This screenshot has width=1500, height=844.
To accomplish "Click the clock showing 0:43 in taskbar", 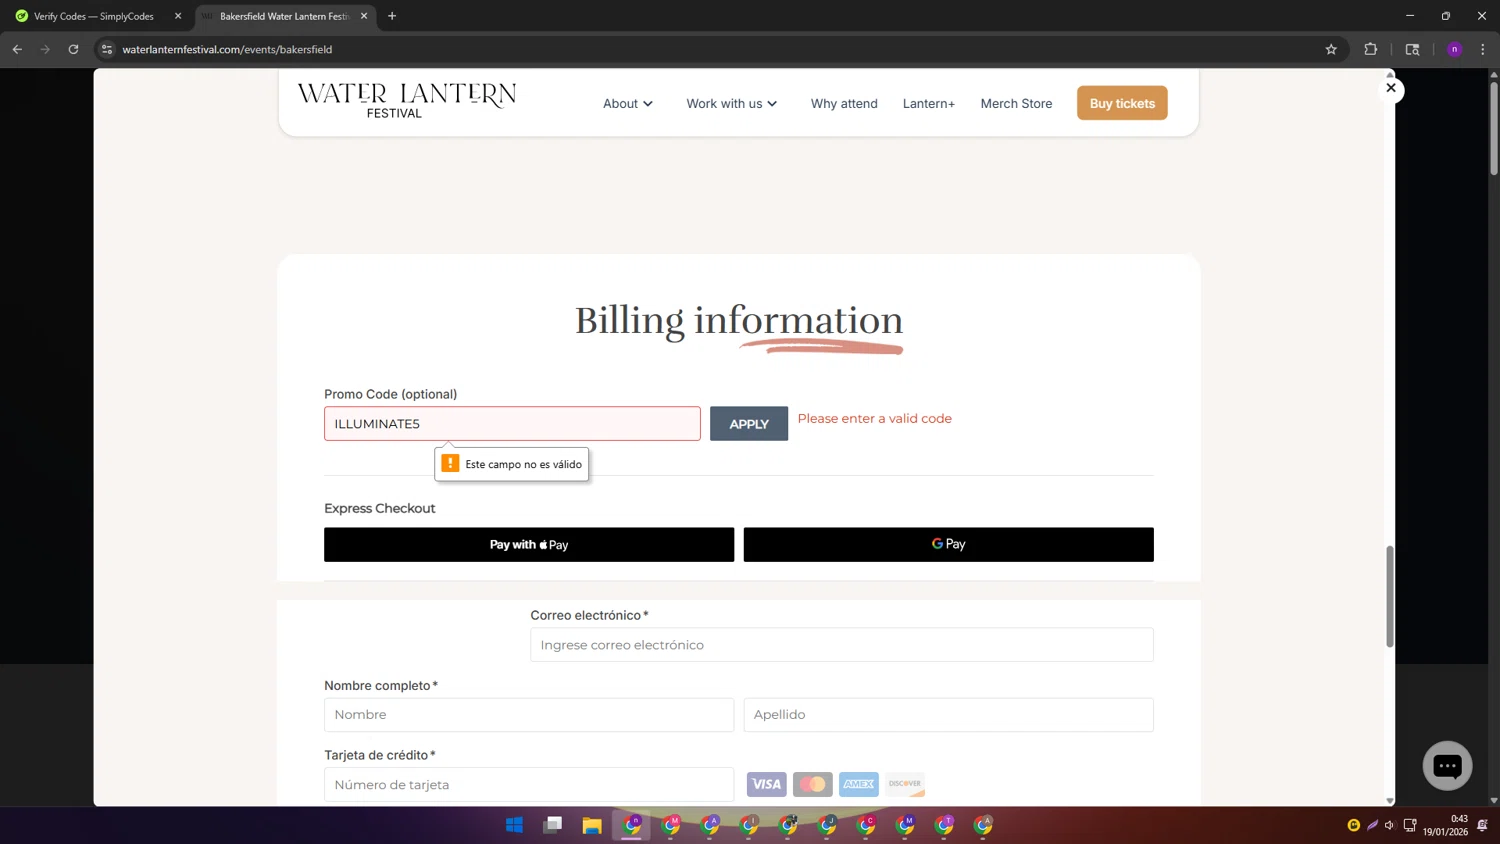I will pyautogui.click(x=1459, y=819).
